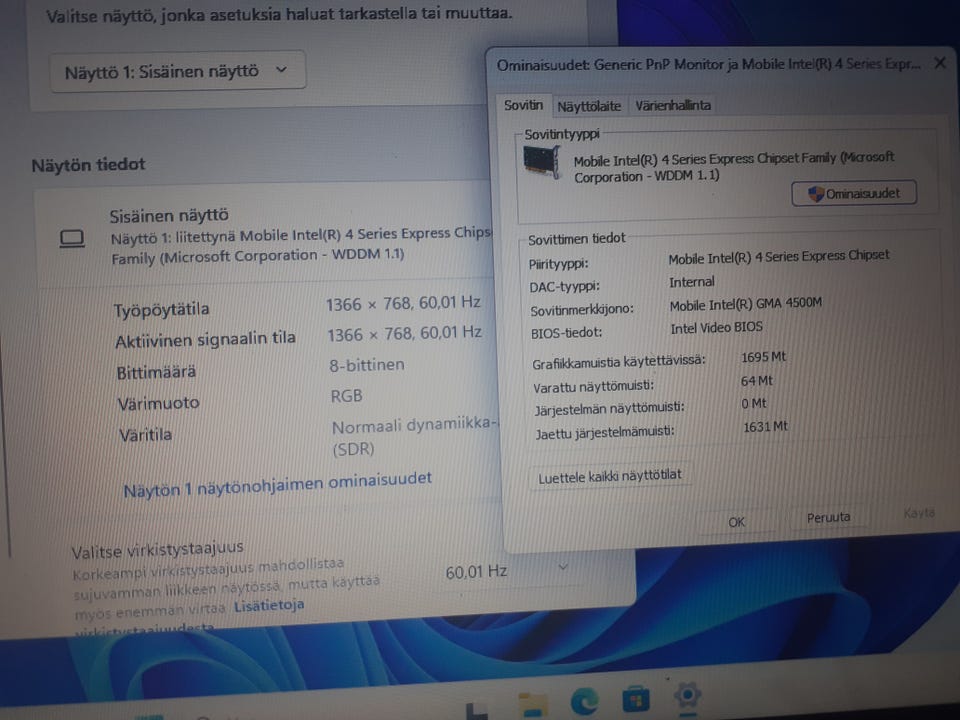Click the laptop icon beside Sisäinen näyttö

tap(72, 238)
